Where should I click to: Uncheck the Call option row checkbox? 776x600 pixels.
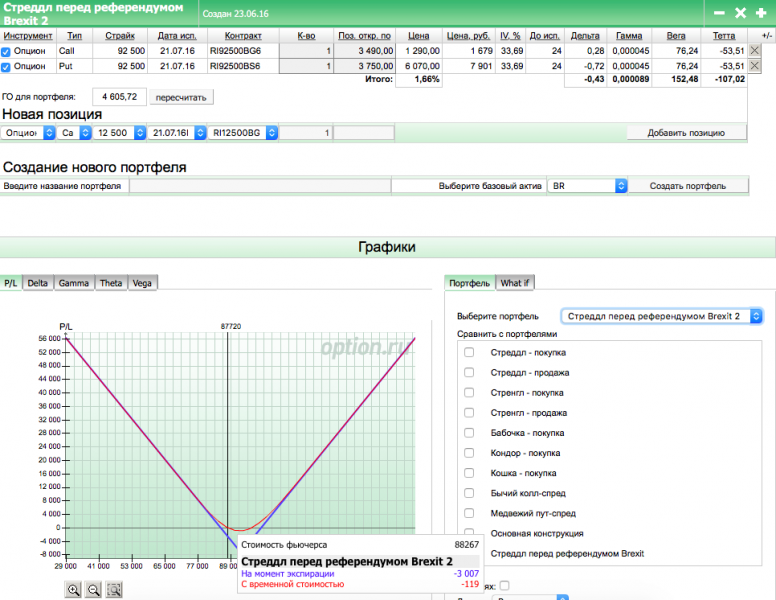(6, 51)
